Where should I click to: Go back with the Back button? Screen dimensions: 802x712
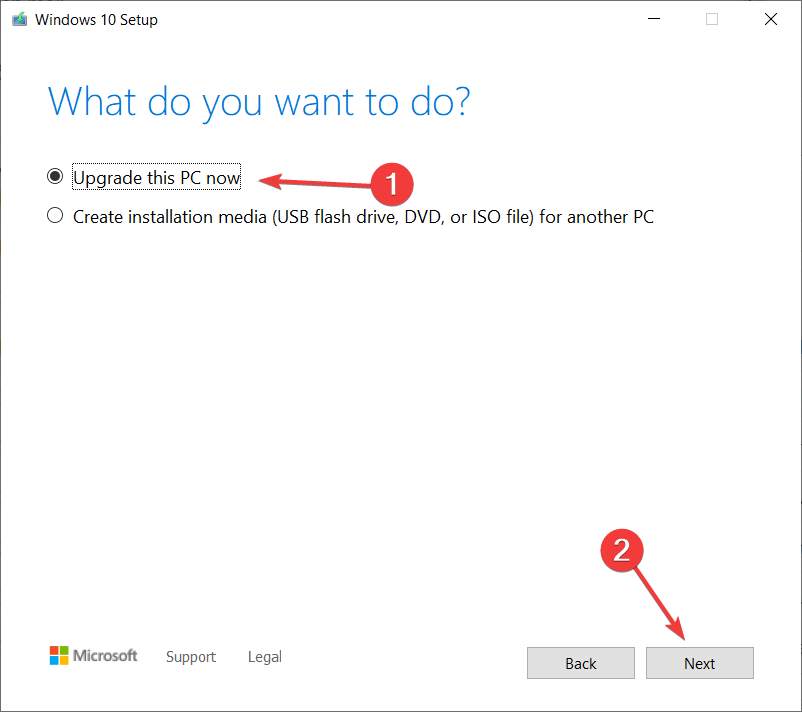tap(581, 663)
